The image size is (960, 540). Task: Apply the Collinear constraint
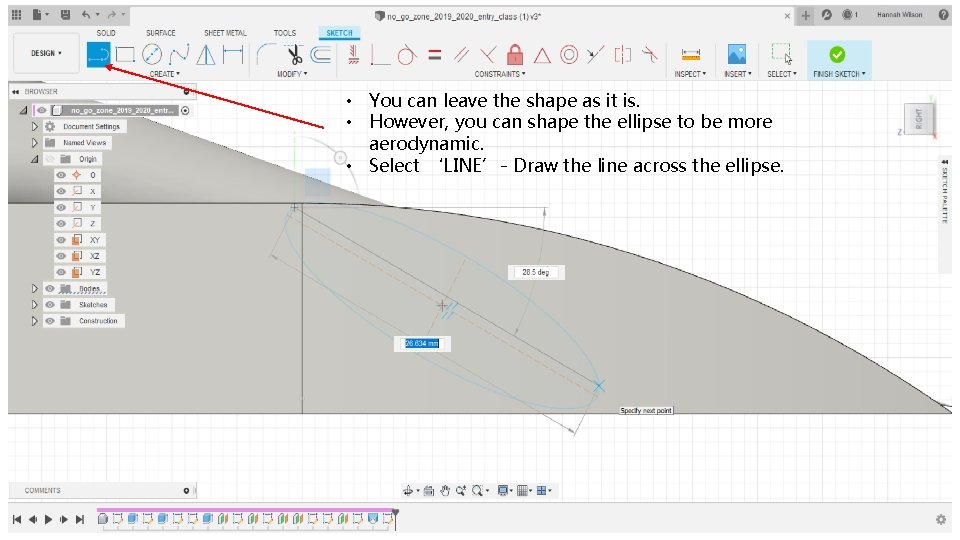coord(595,55)
